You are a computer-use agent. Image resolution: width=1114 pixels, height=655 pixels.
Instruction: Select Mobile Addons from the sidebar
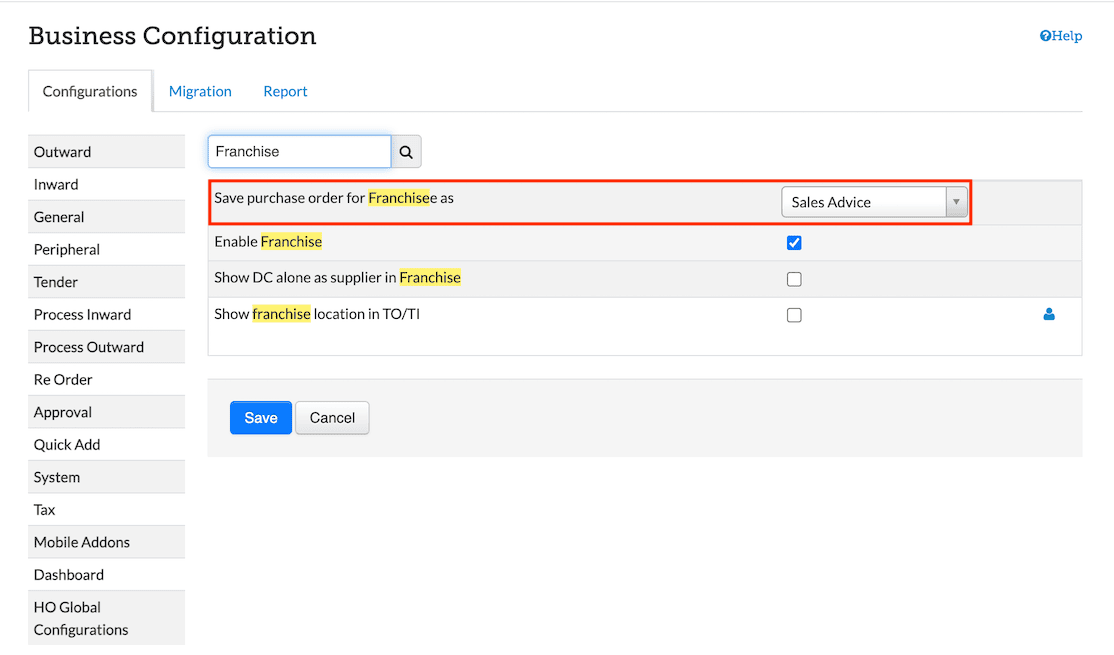pos(82,542)
